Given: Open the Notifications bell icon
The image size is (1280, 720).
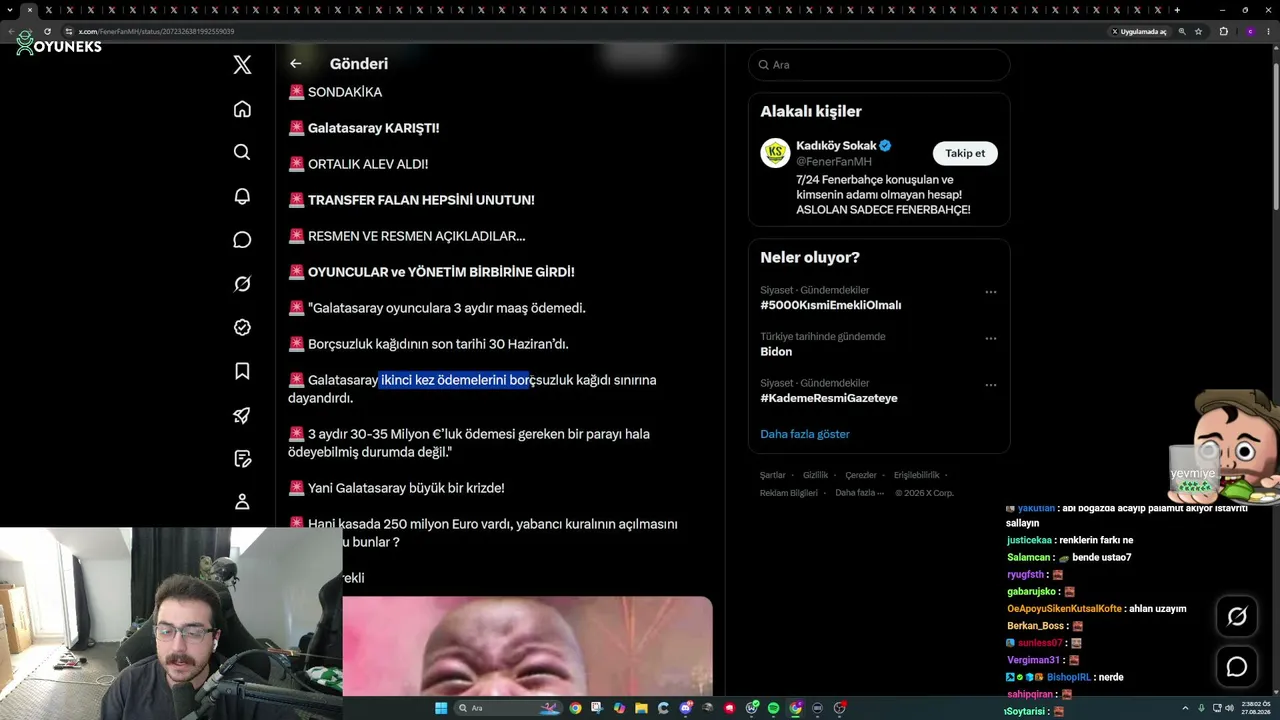Looking at the screenshot, I should pos(242,196).
